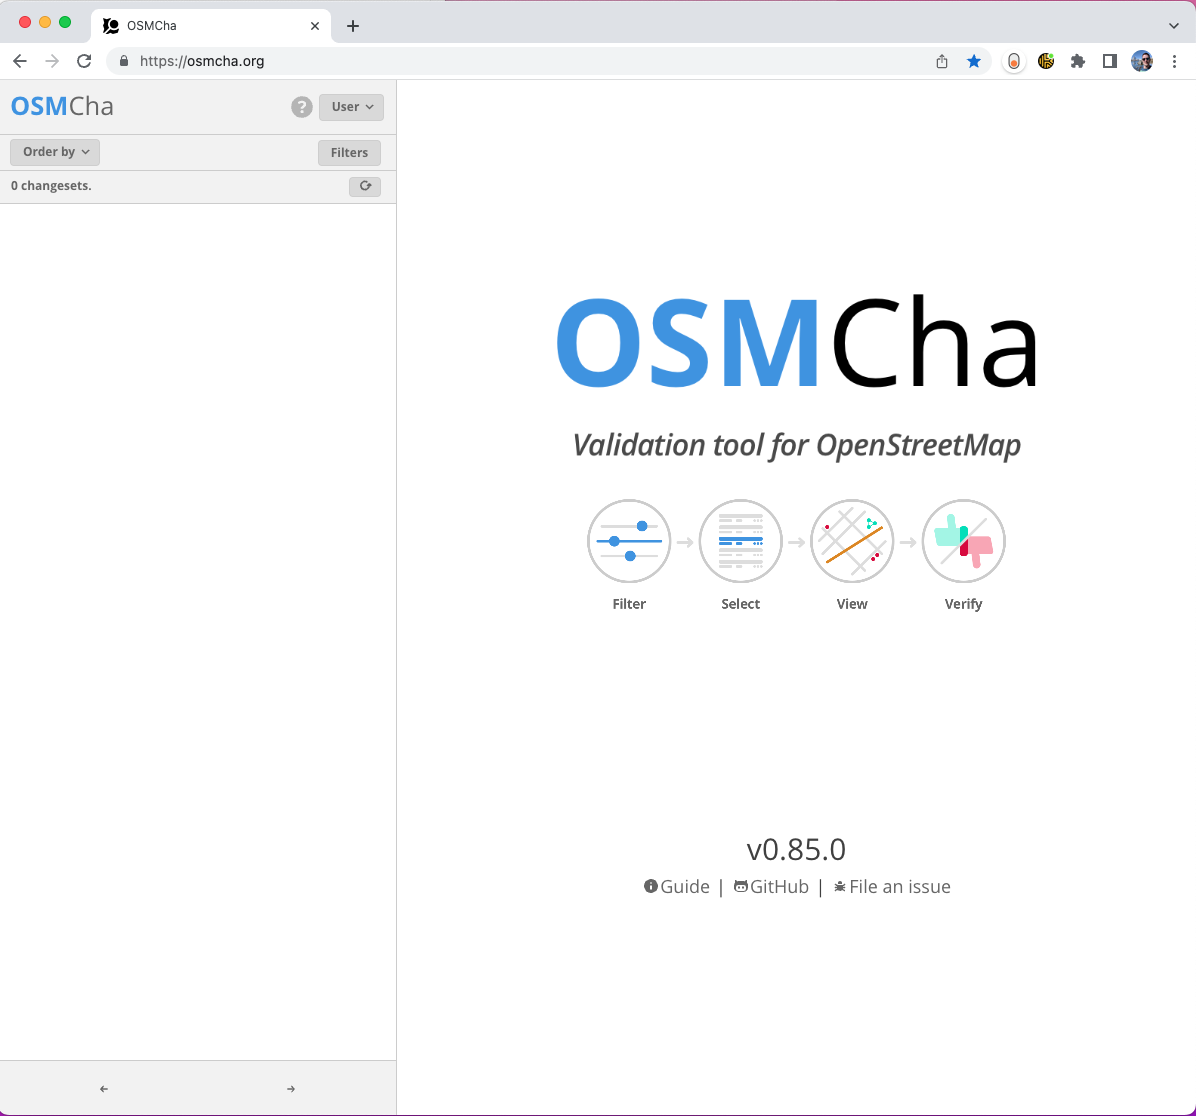Go back in browser history
The image size is (1196, 1116).
click(20, 61)
